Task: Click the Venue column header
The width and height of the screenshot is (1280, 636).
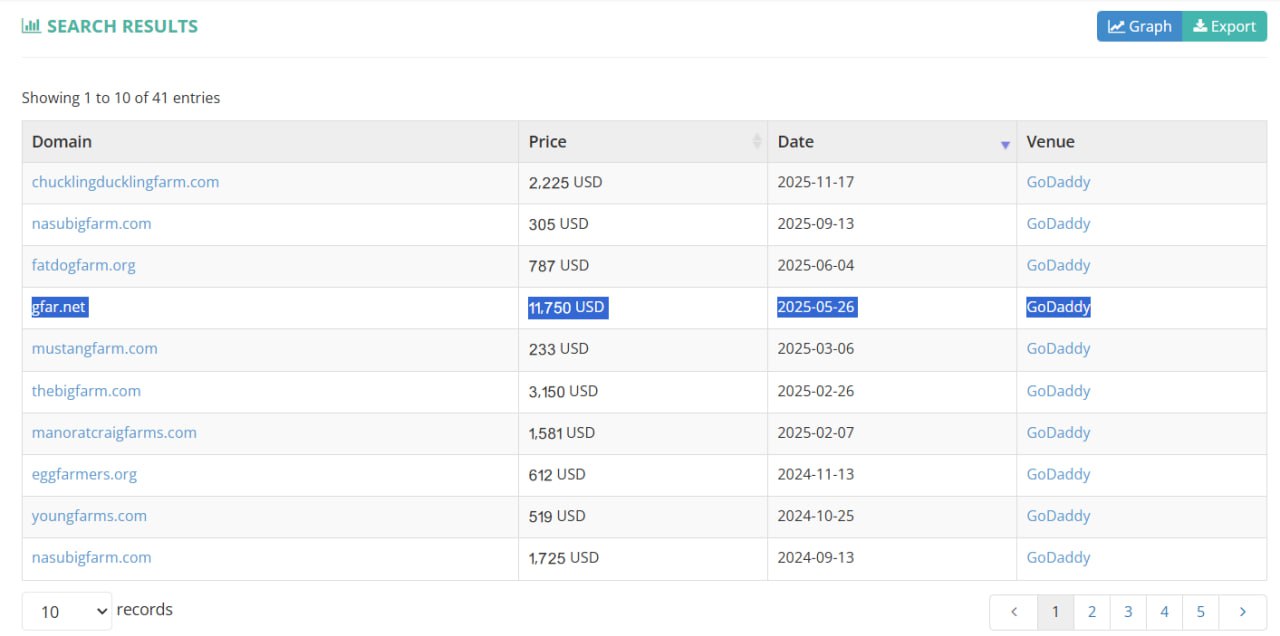Action: [x=1050, y=142]
